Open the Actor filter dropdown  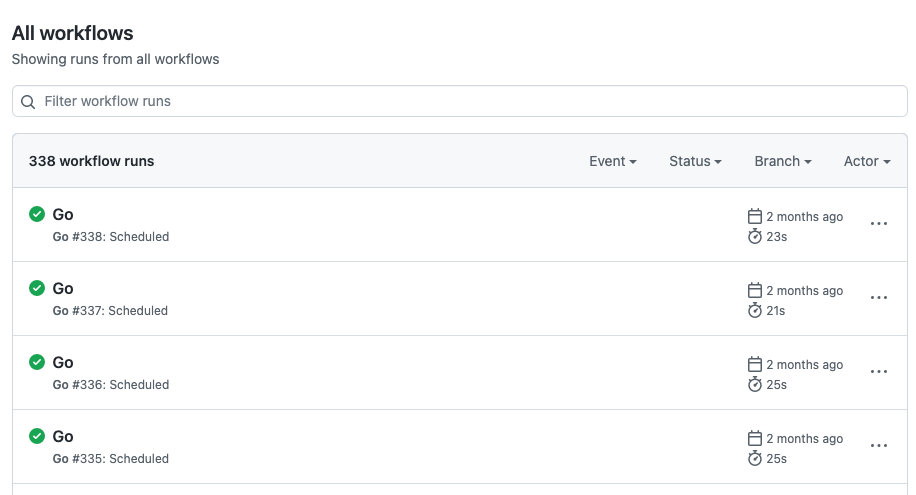pyautogui.click(x=867, y=161)
